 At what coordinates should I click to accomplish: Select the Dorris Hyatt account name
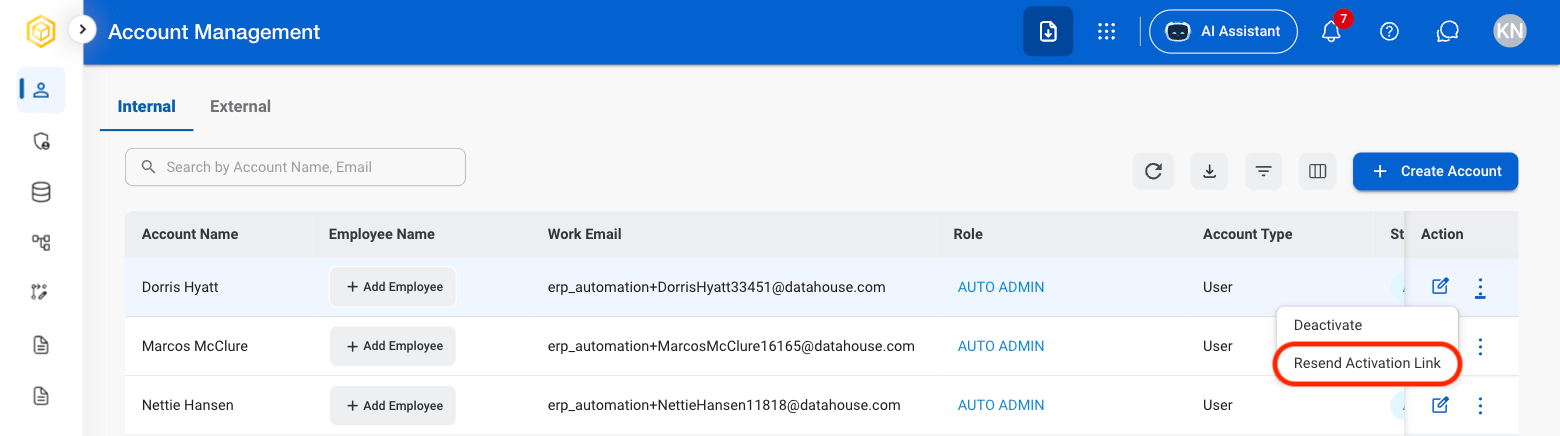[180, 287]
